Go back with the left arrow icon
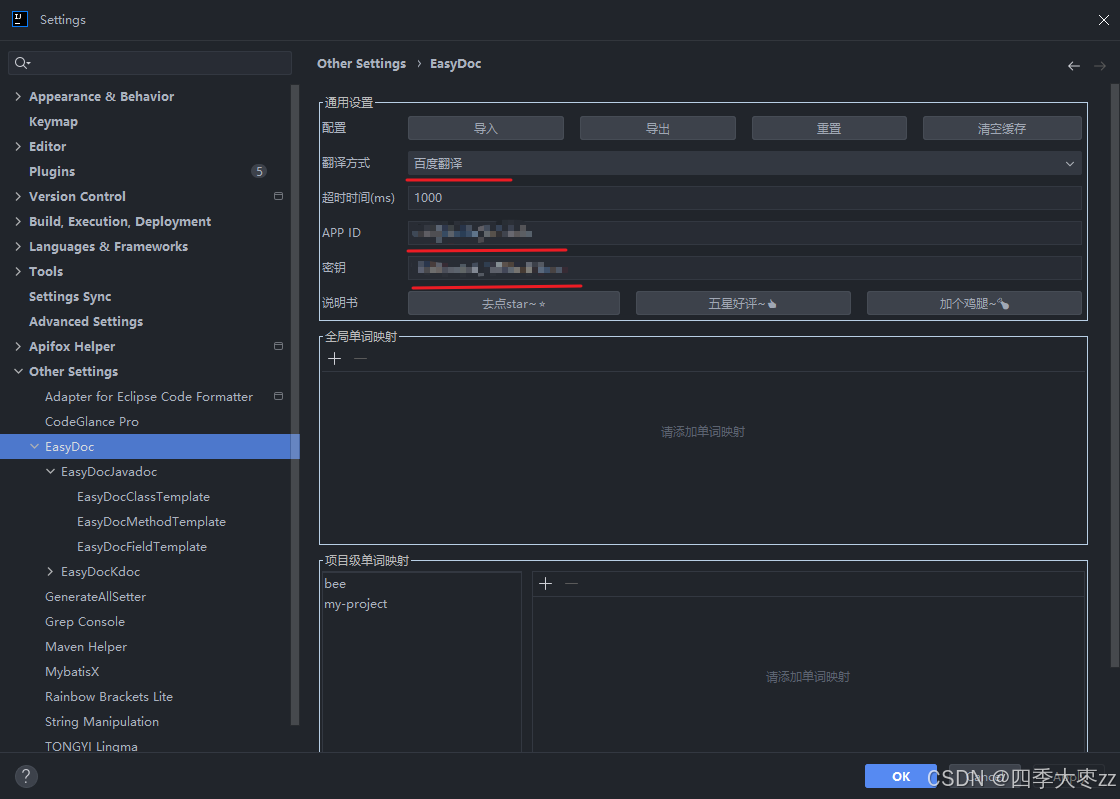The image size is (1120, 799). pyautogui.click(x=1074, y=66)
